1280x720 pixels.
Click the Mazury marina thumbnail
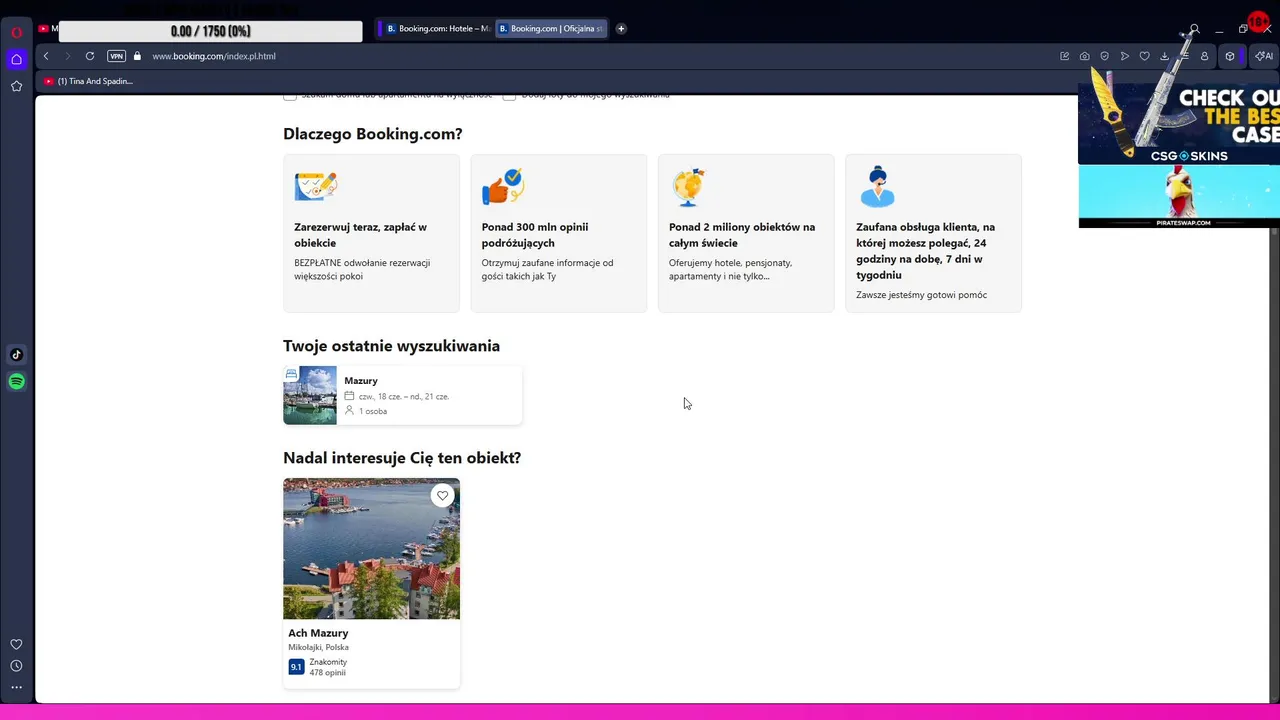pyautogui.click(x=310, y=395)
